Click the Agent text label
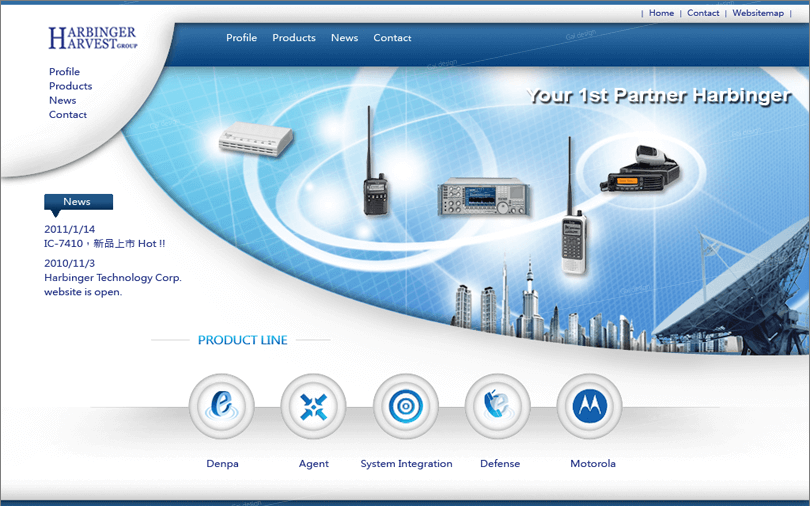The height and width of the screenshot is (506, 810). point(314,464)
